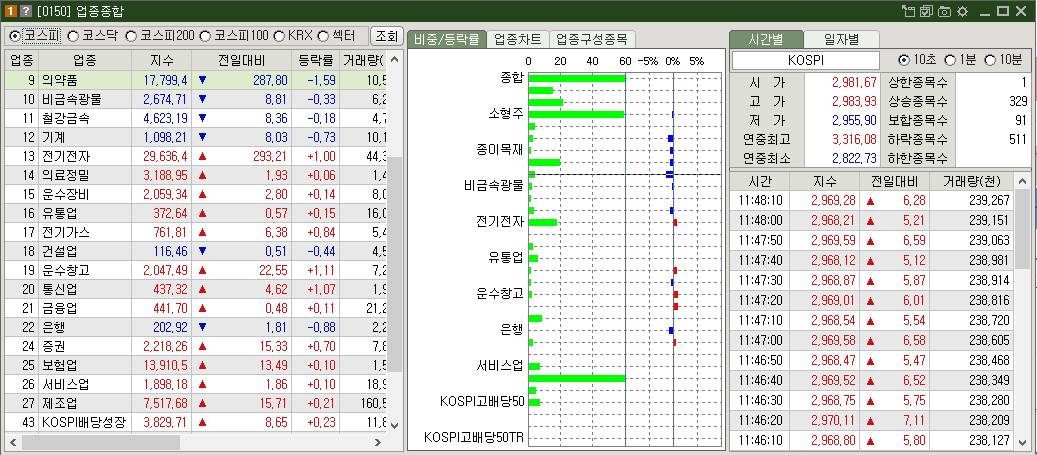Click the 조회 search button

point(386,36)
